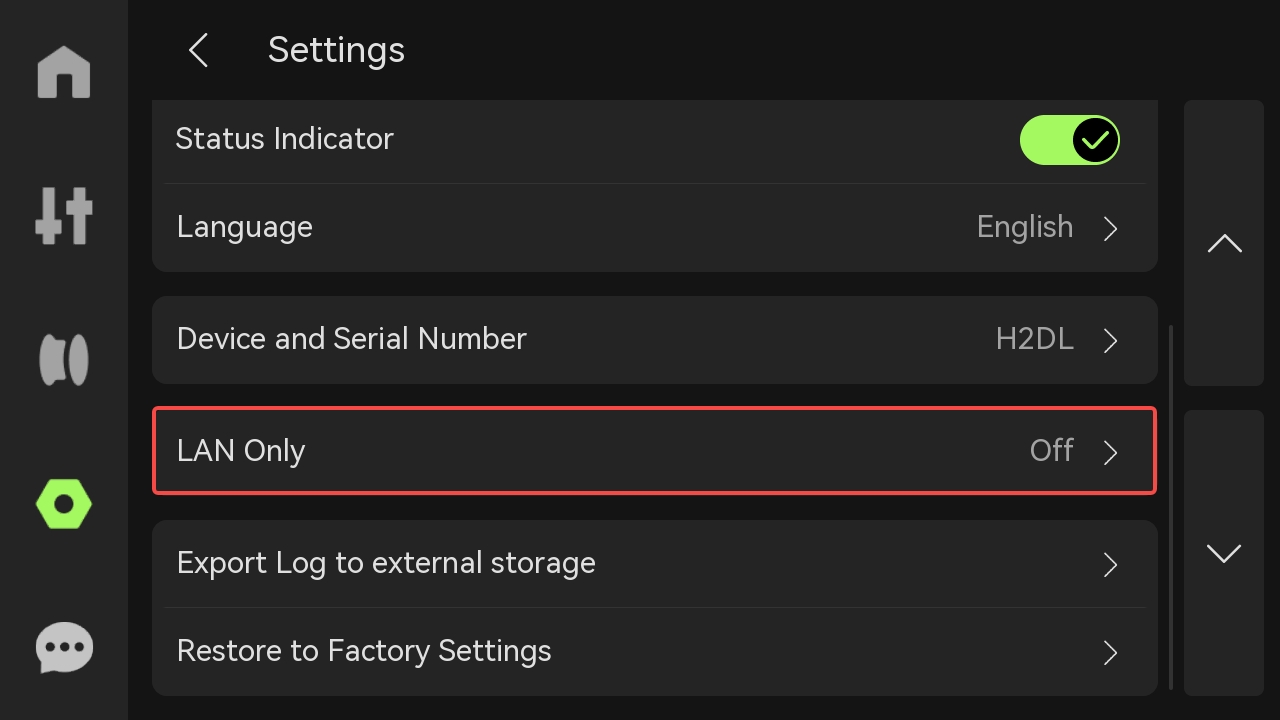The image size is (1280, 720).
Task: Click the Status Indicator label text
Action: point(285,139)
